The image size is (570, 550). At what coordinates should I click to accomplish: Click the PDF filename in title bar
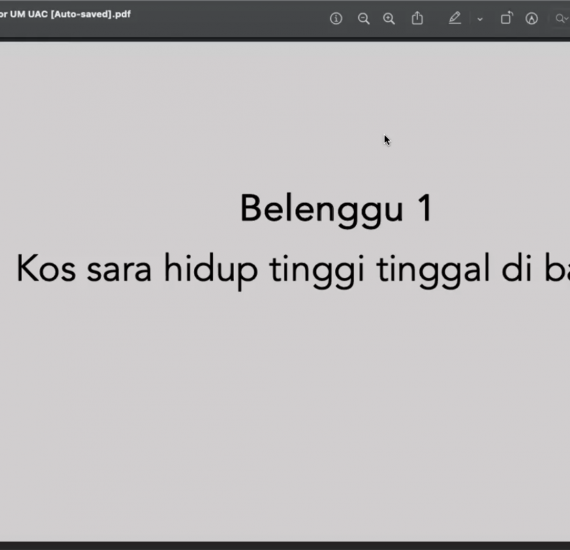(x=65, y=15)
